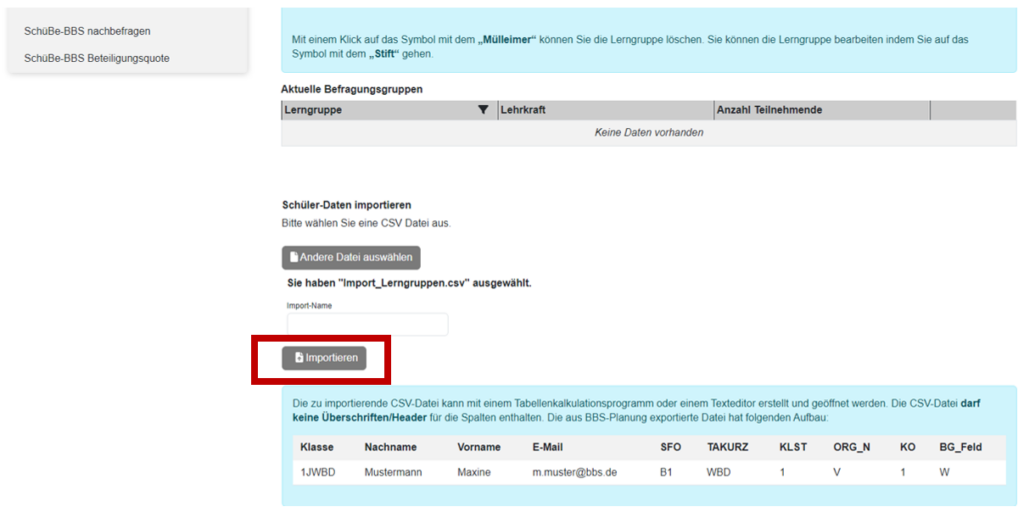Click the document icon on Importieren button
The image size is (1024, 512).
click(299, 358)
